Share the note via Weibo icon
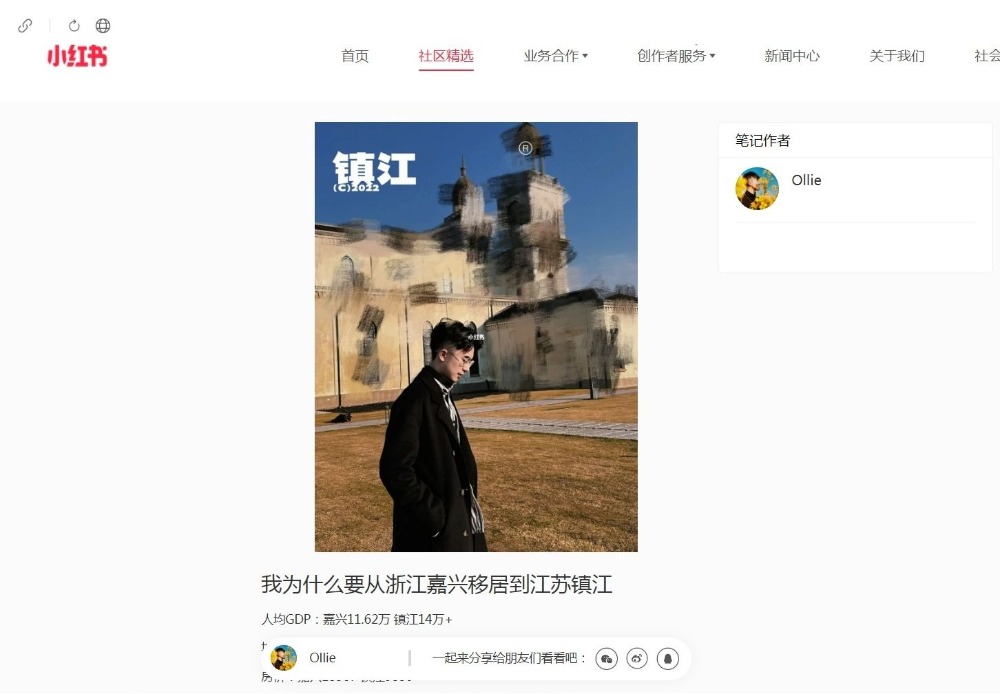This screenshot has width=1000, height=694. point(637,658)
